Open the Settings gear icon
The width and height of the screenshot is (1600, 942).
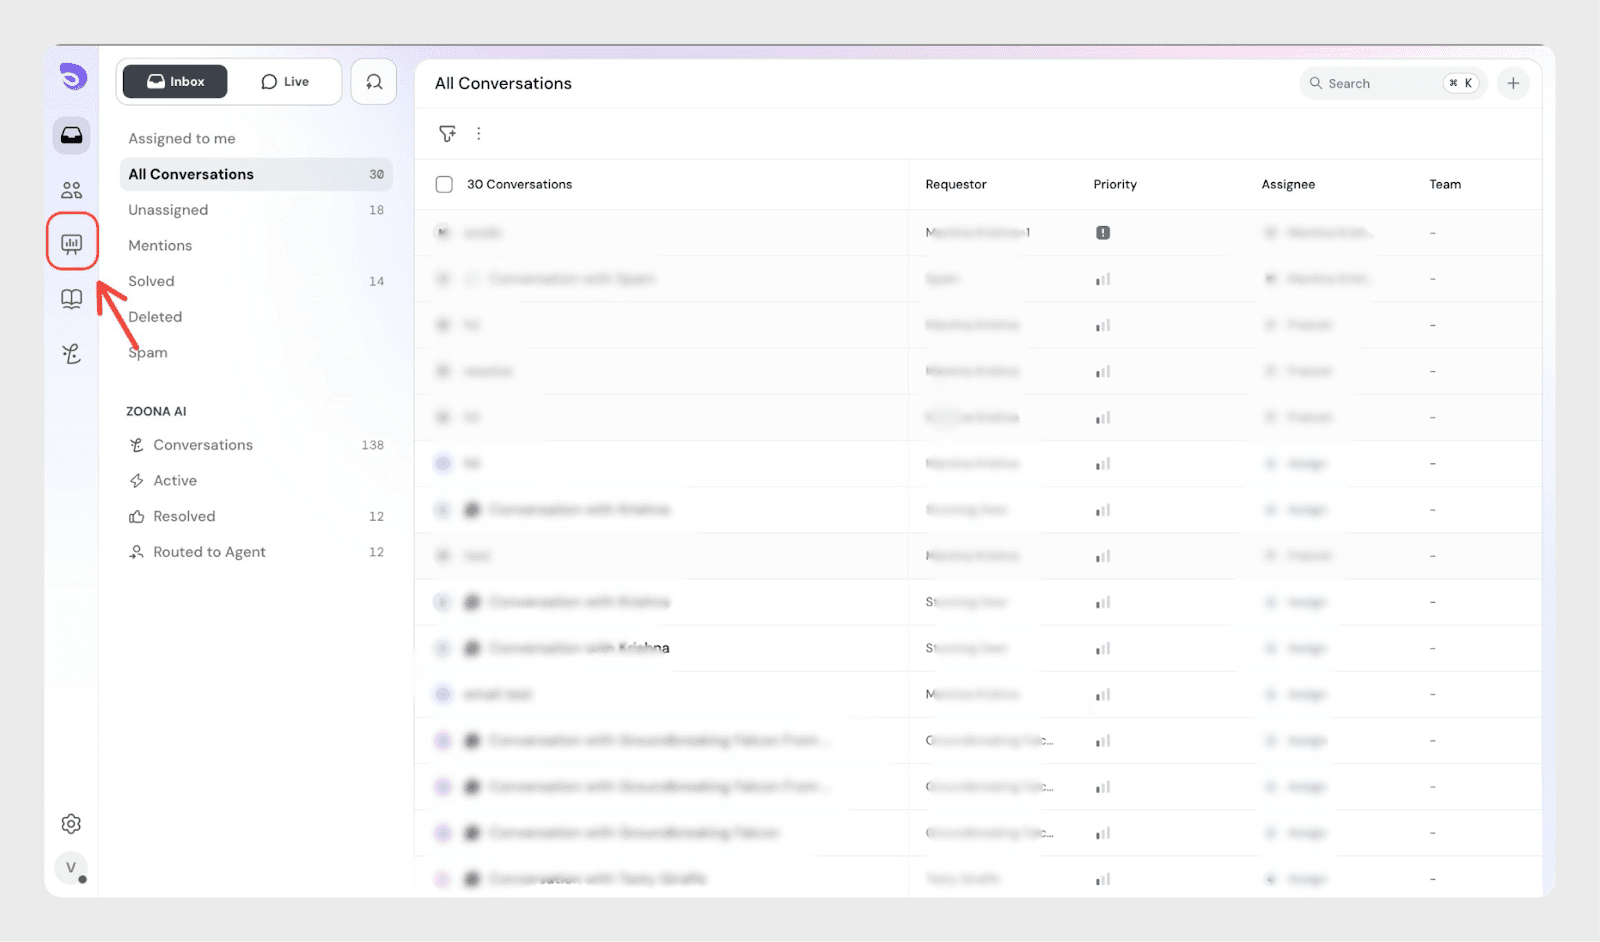pos(71,824)
